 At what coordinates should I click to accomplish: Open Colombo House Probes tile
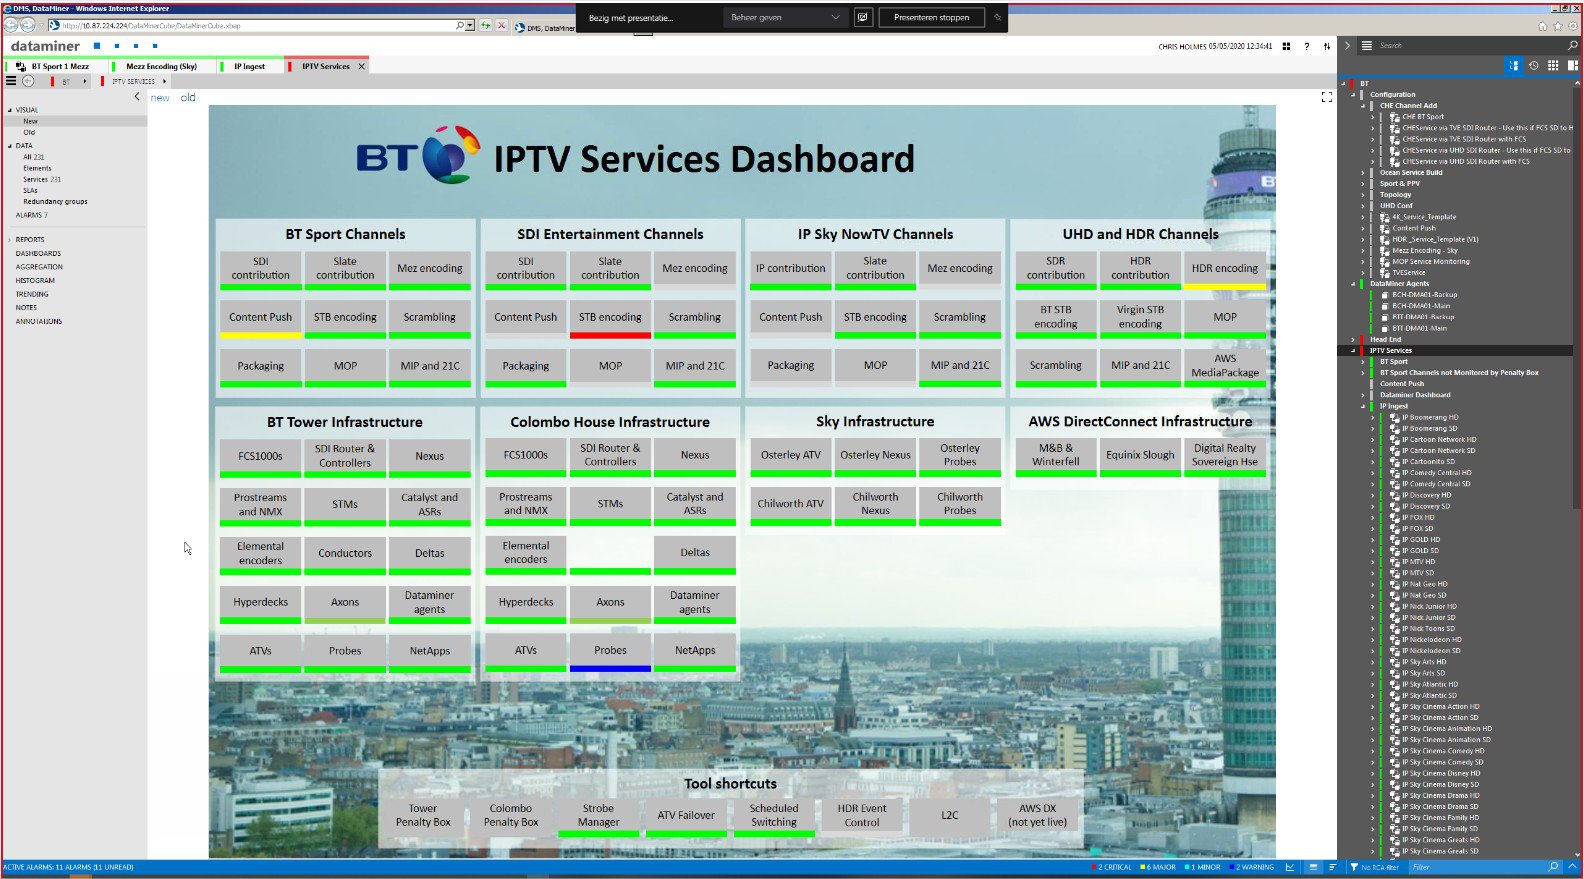610,652
